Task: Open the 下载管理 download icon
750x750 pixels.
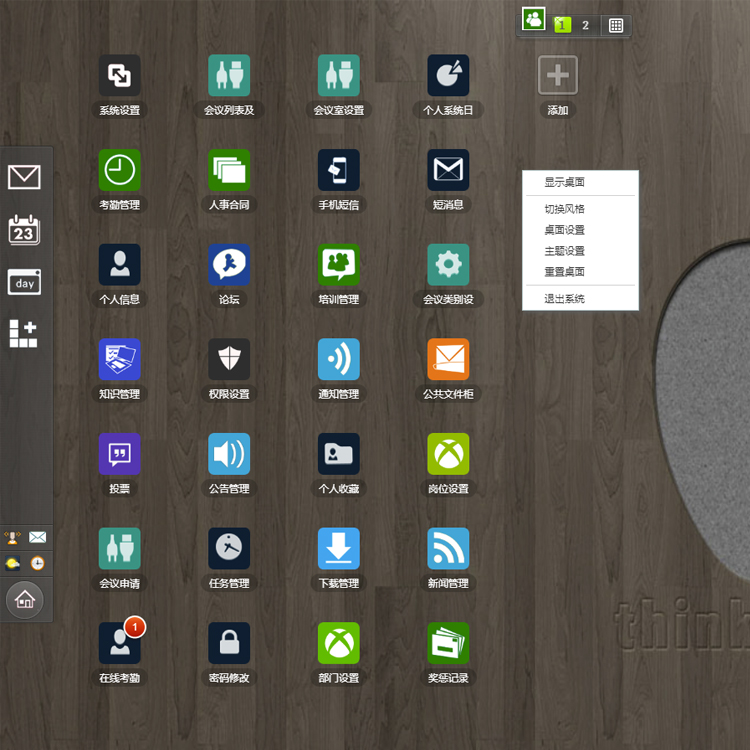Action: [339, 549]
